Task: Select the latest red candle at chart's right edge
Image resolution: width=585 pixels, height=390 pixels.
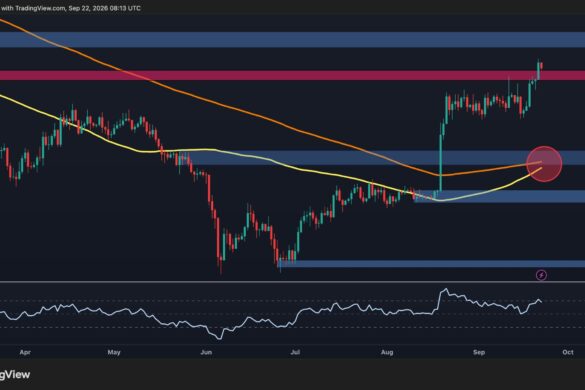Action: point(541,66)
